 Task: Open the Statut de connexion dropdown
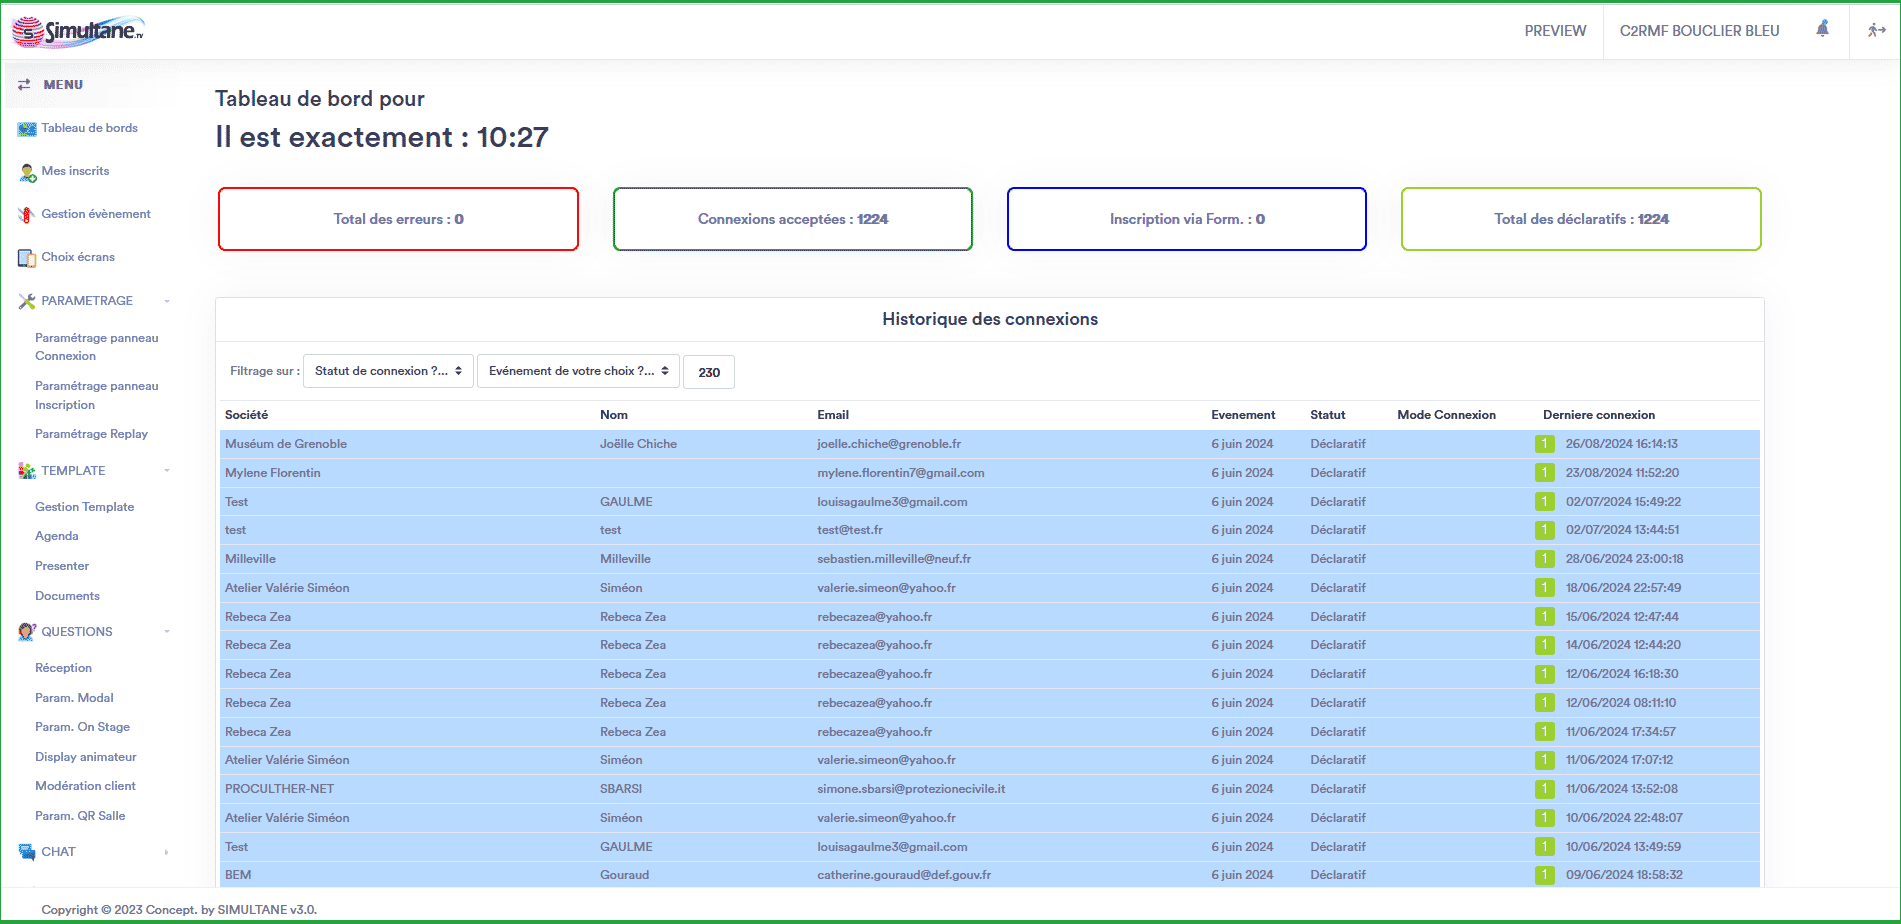pyautogui.click(x=388, y=370)
